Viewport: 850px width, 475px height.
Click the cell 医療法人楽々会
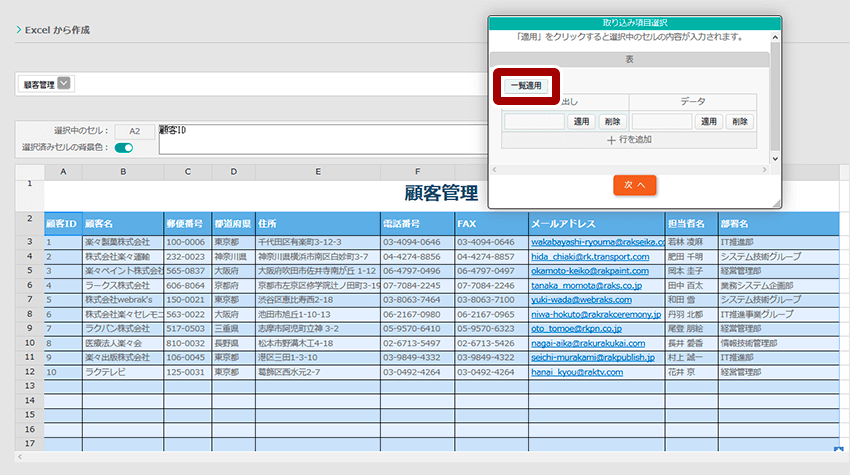123,343
